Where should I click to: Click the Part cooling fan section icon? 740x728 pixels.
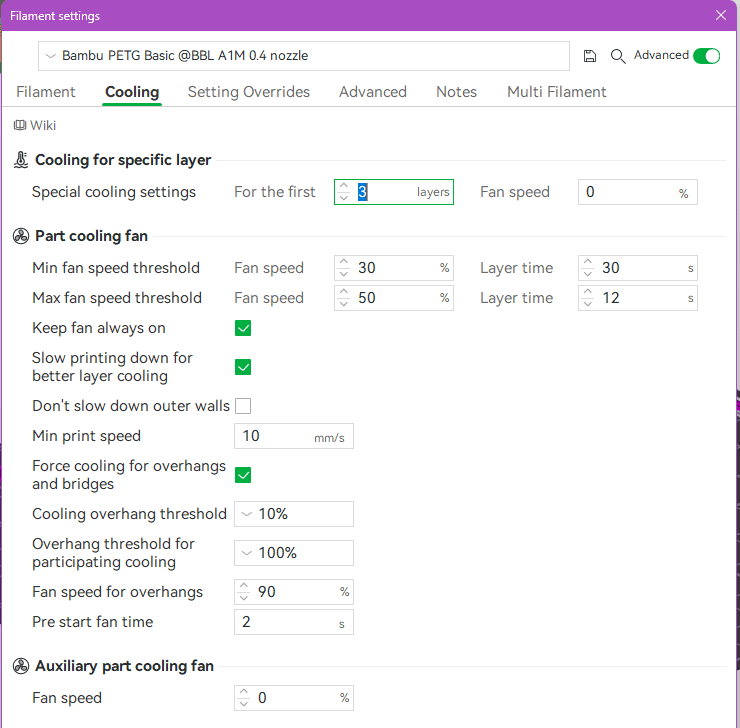[x=21, y=236]
